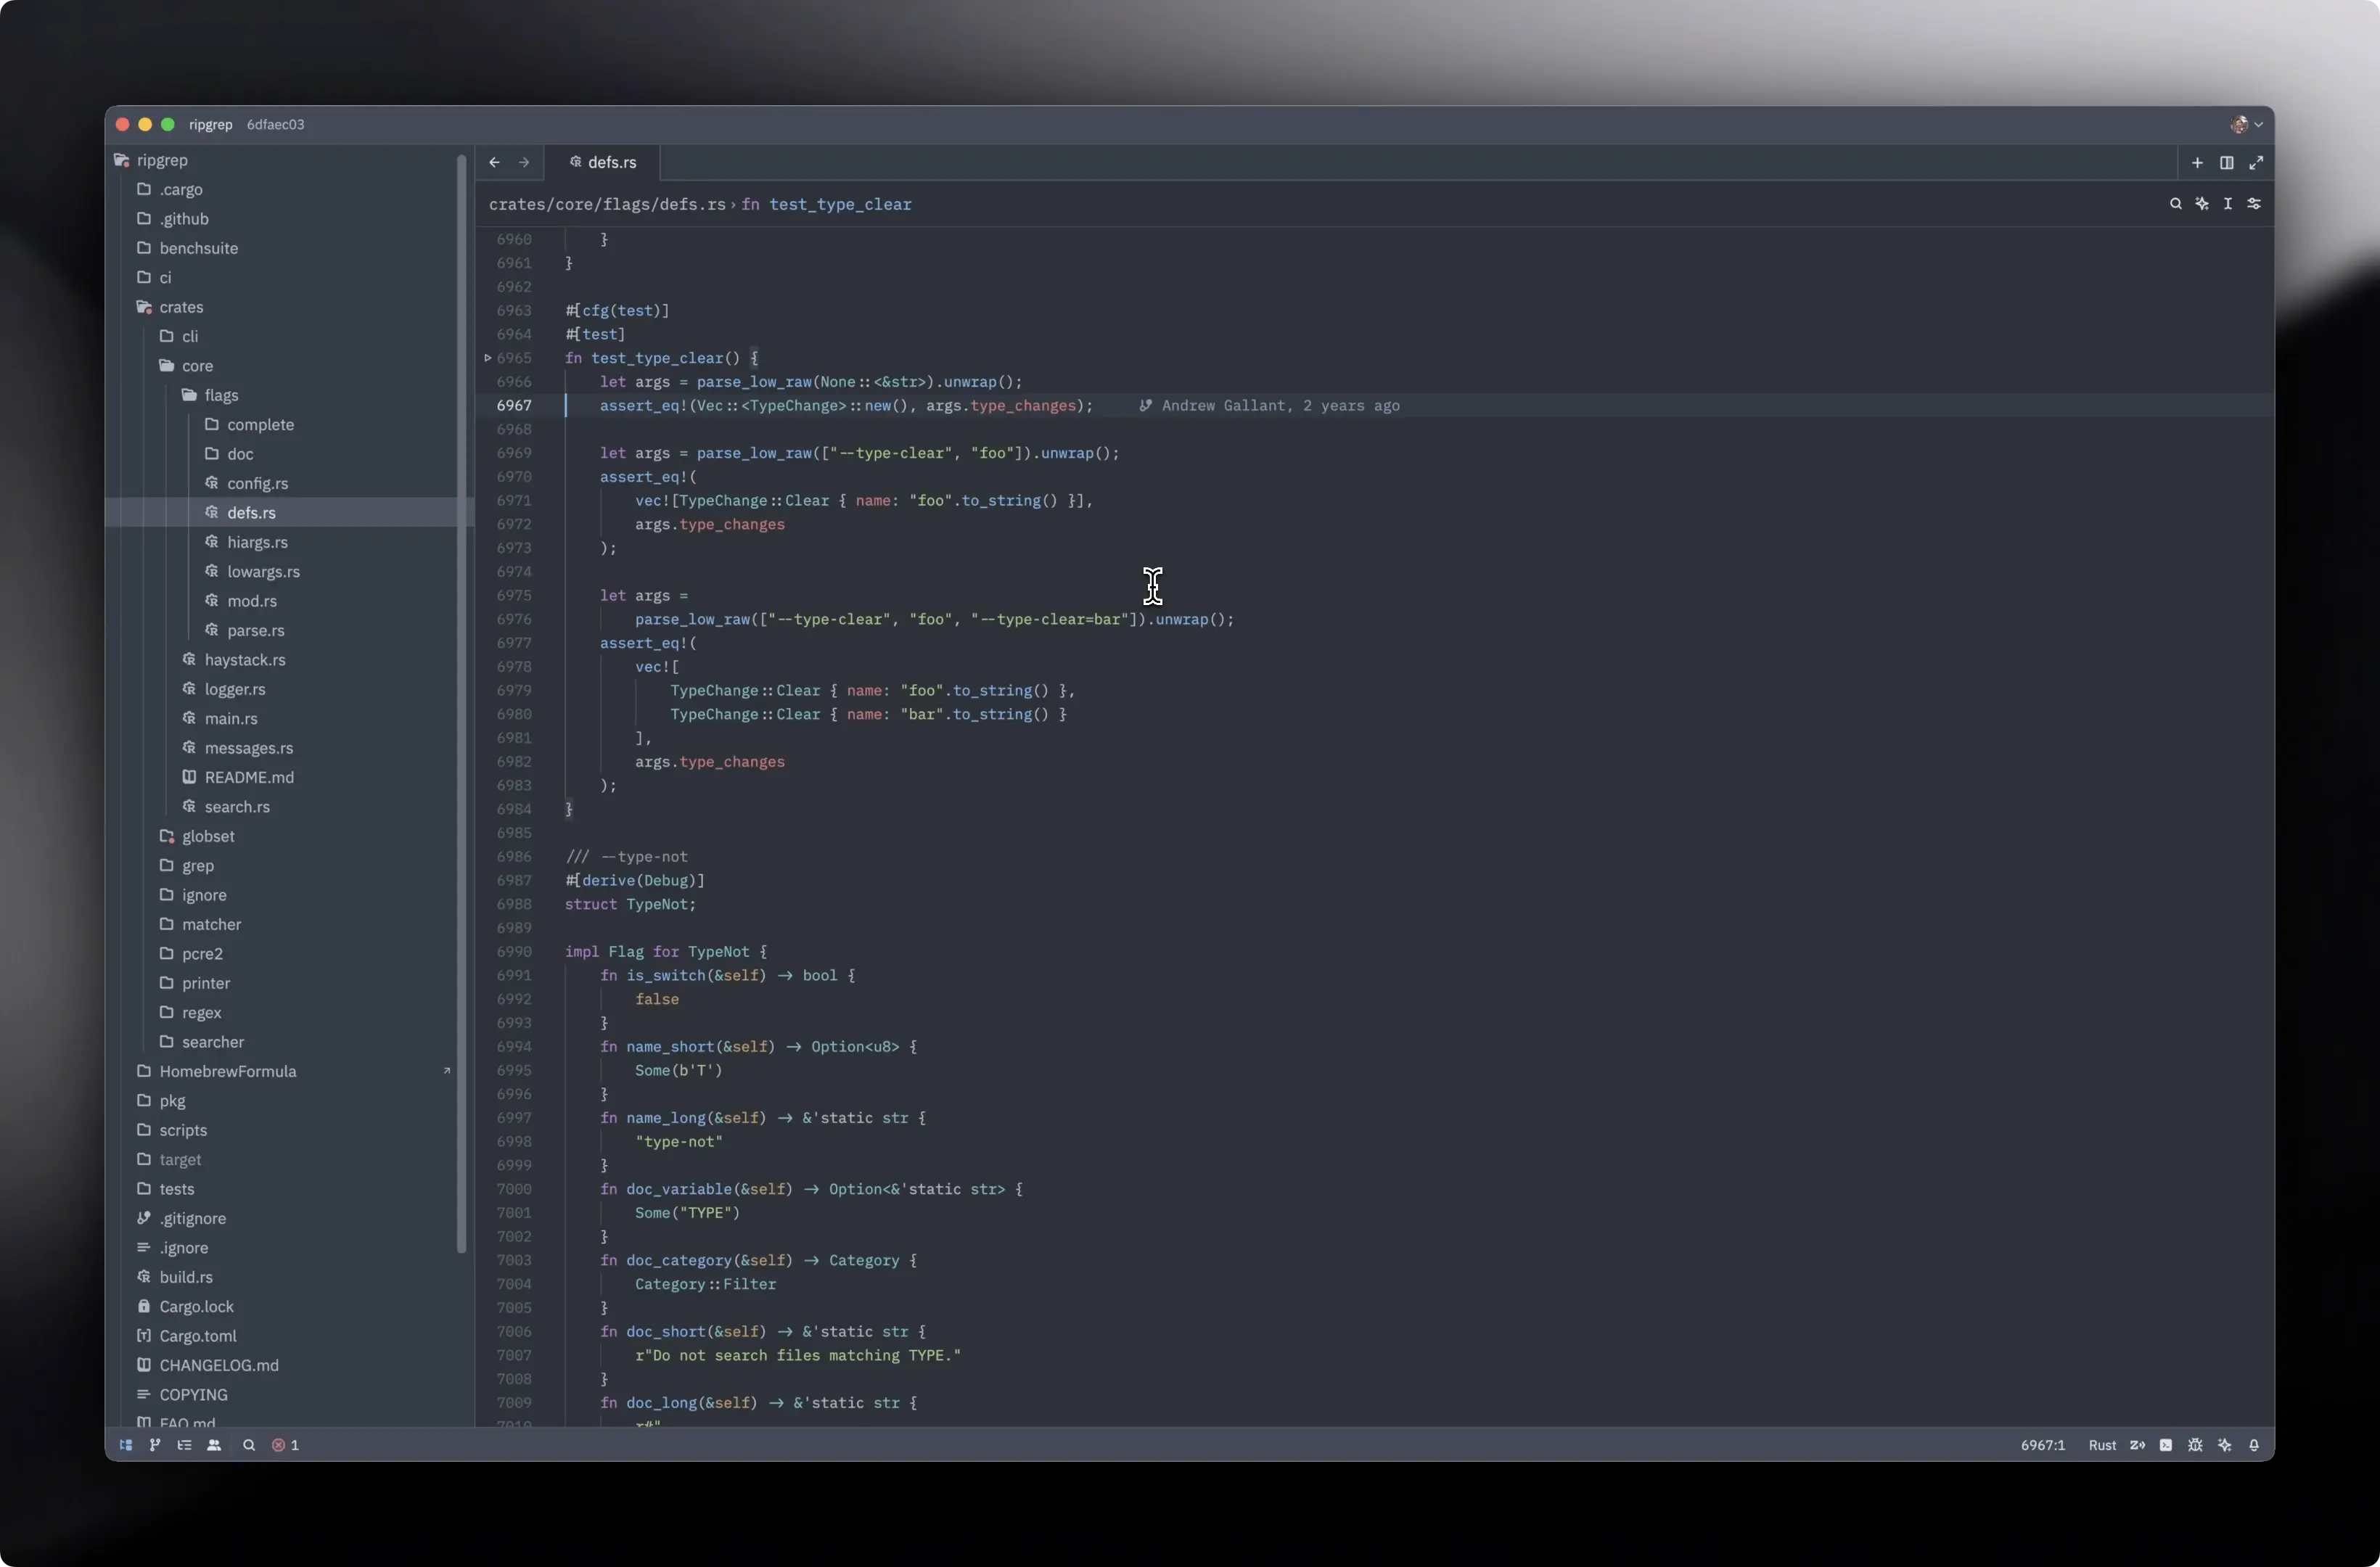Open the git branch panel icon

tap(155, 1445)
